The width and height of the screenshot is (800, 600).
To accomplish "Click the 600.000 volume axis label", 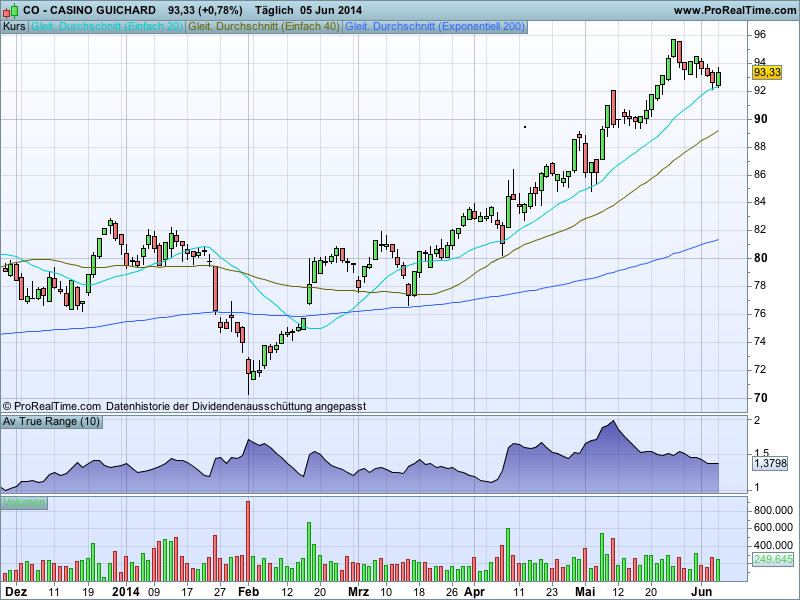I will pyautogui.click(x=773, y=527).
